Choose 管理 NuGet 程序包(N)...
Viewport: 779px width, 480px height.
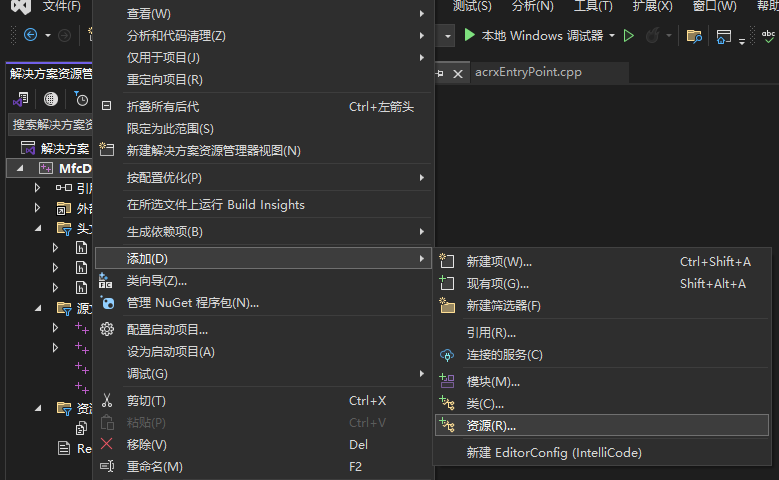click(x=264, y=303)
